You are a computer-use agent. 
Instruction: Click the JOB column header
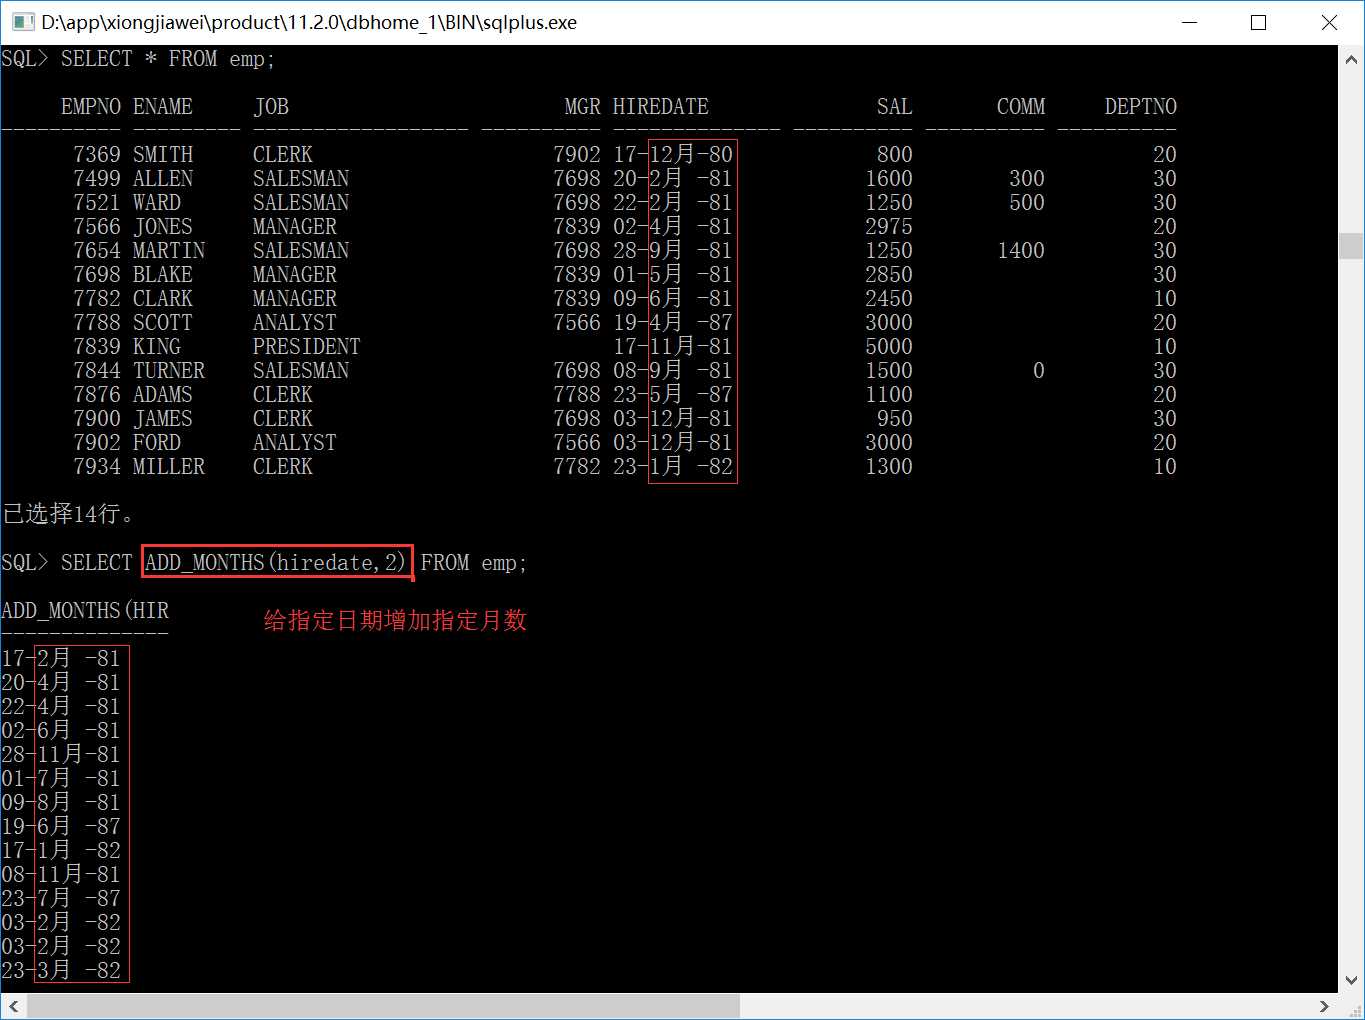tap(271, 107)
